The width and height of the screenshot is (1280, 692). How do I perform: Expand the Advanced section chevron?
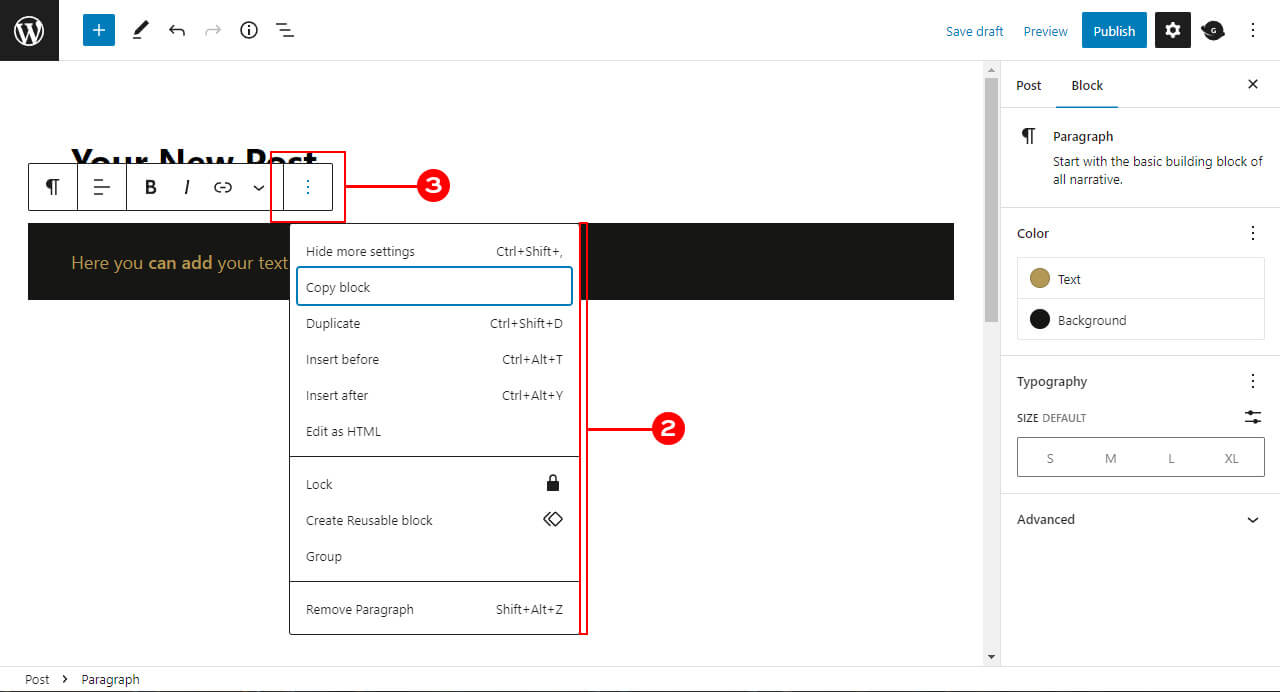(x=1253, y=519)
